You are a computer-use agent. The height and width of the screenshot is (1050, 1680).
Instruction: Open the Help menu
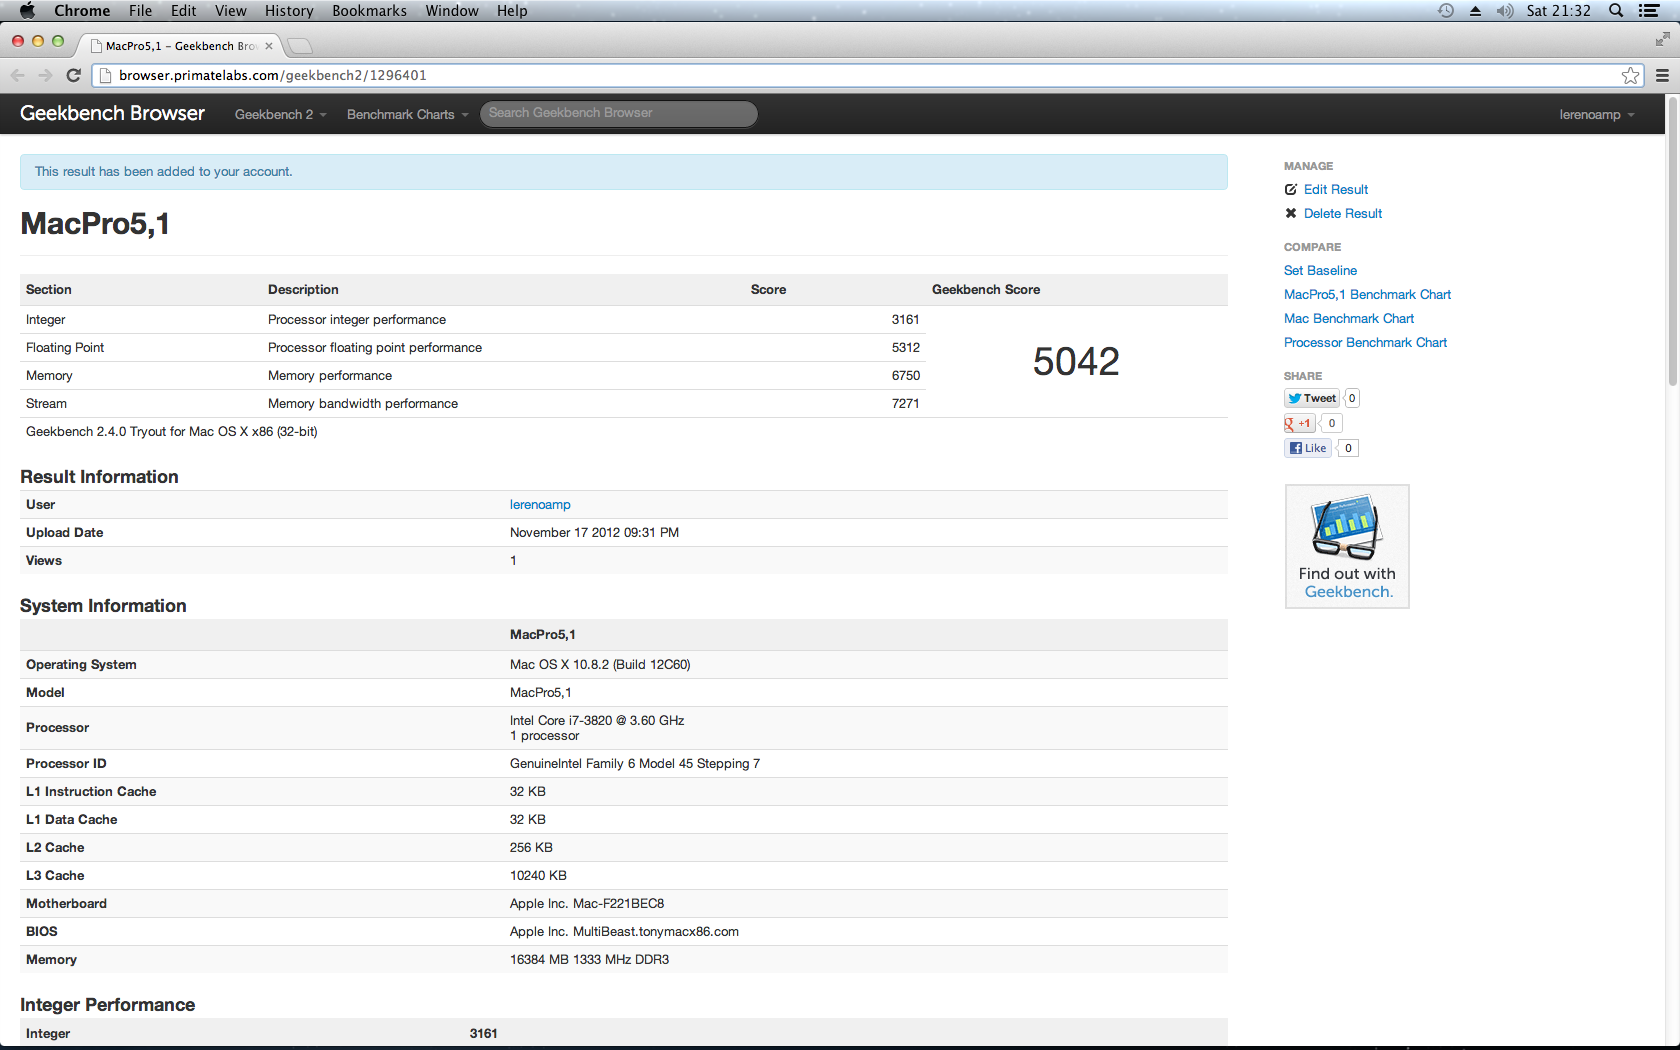click(512, 10)
